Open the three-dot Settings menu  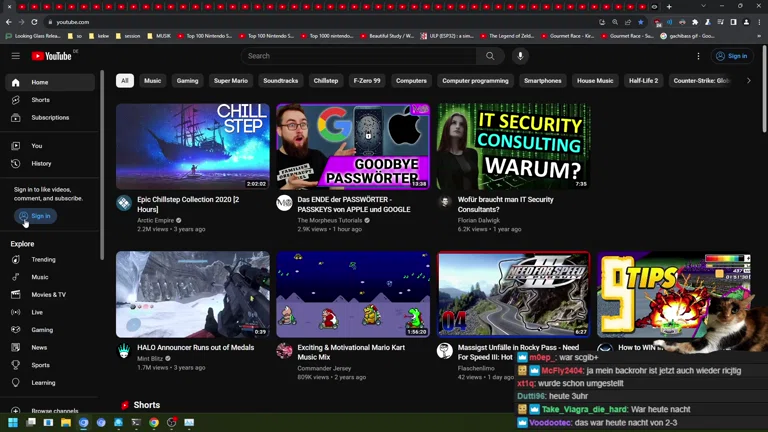click(698, 56)
